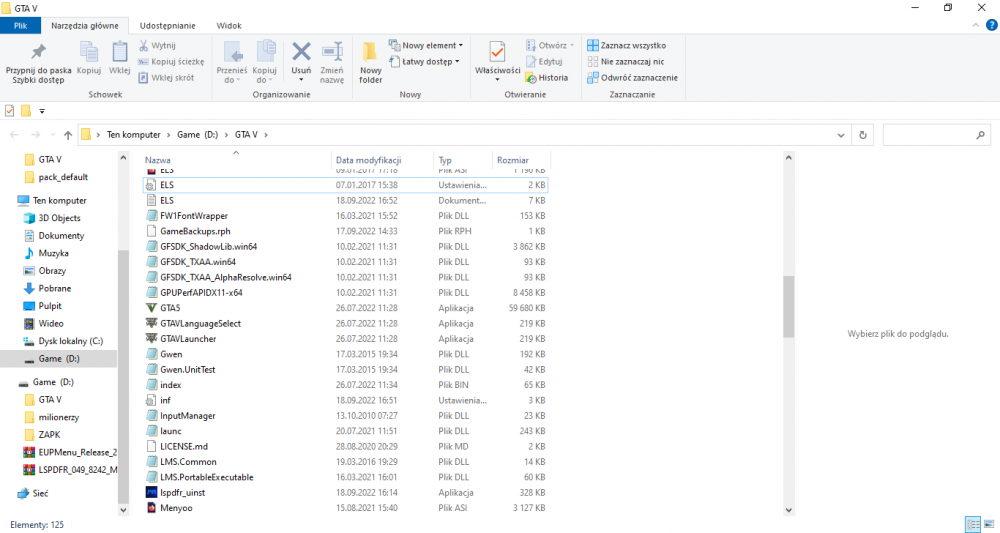
Task: Create a new folder with Nowy folder
Action: point(370,62)
